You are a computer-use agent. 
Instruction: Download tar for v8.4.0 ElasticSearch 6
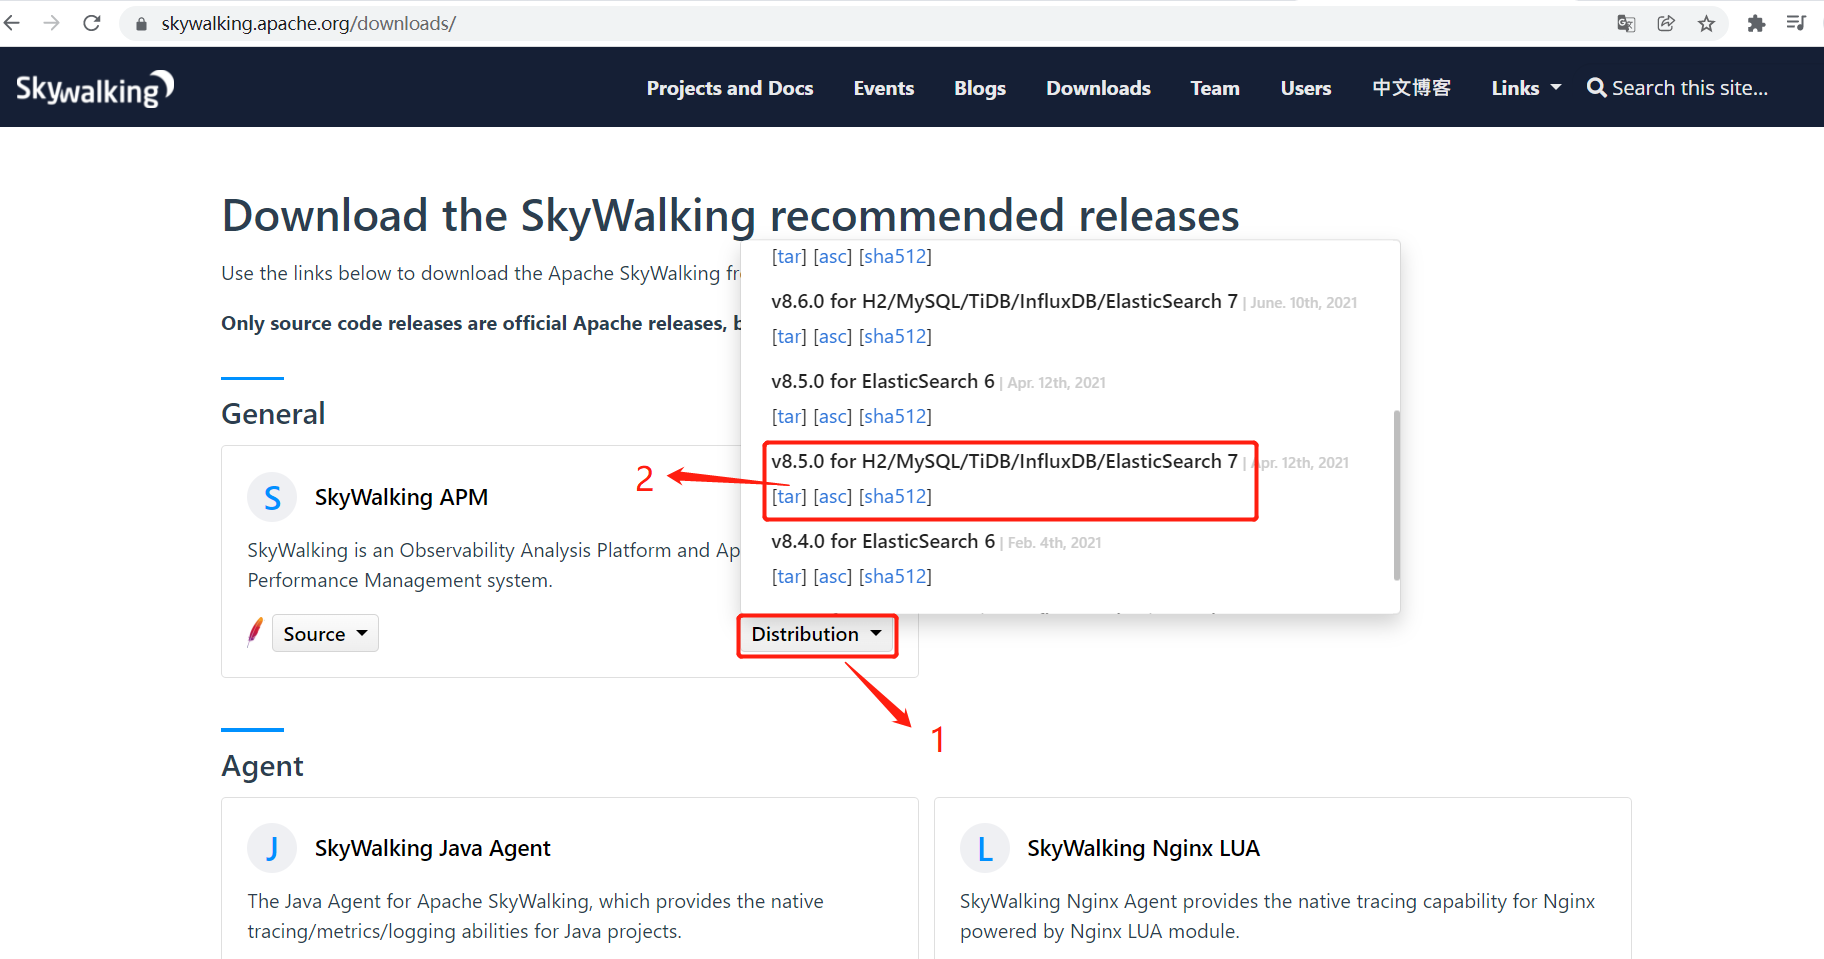coord(789,576)
